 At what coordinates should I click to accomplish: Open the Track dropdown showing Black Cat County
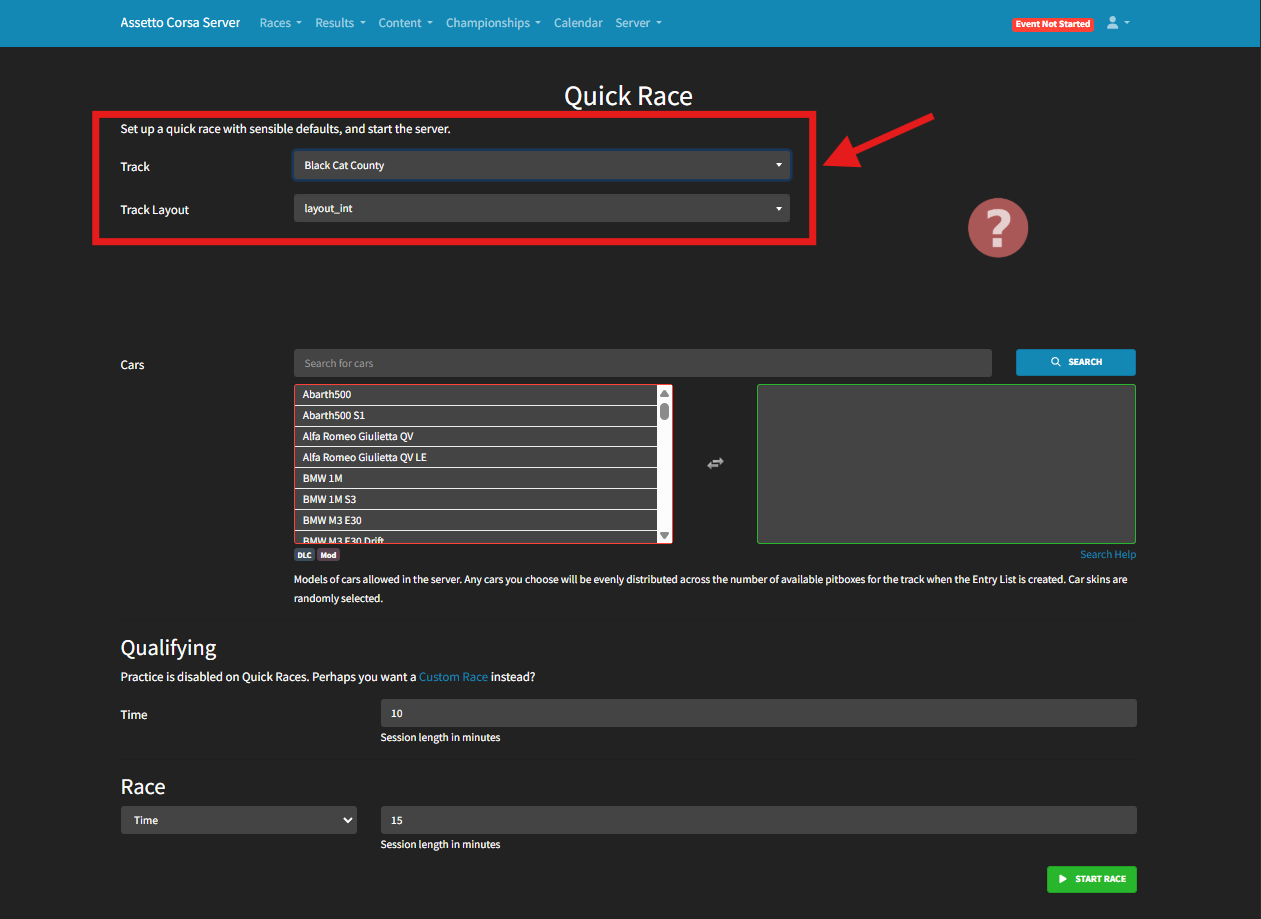(x=541, y=165)
